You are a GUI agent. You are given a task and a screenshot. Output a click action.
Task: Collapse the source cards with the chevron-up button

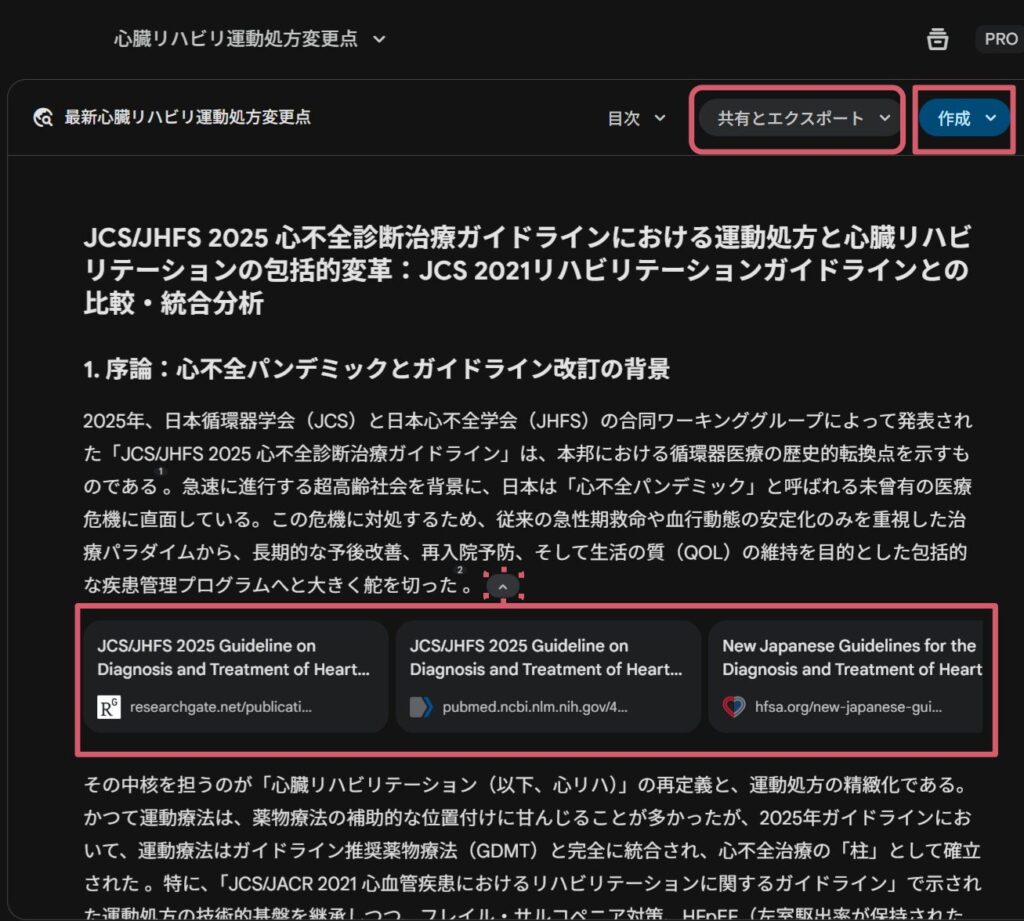point(503,586)
